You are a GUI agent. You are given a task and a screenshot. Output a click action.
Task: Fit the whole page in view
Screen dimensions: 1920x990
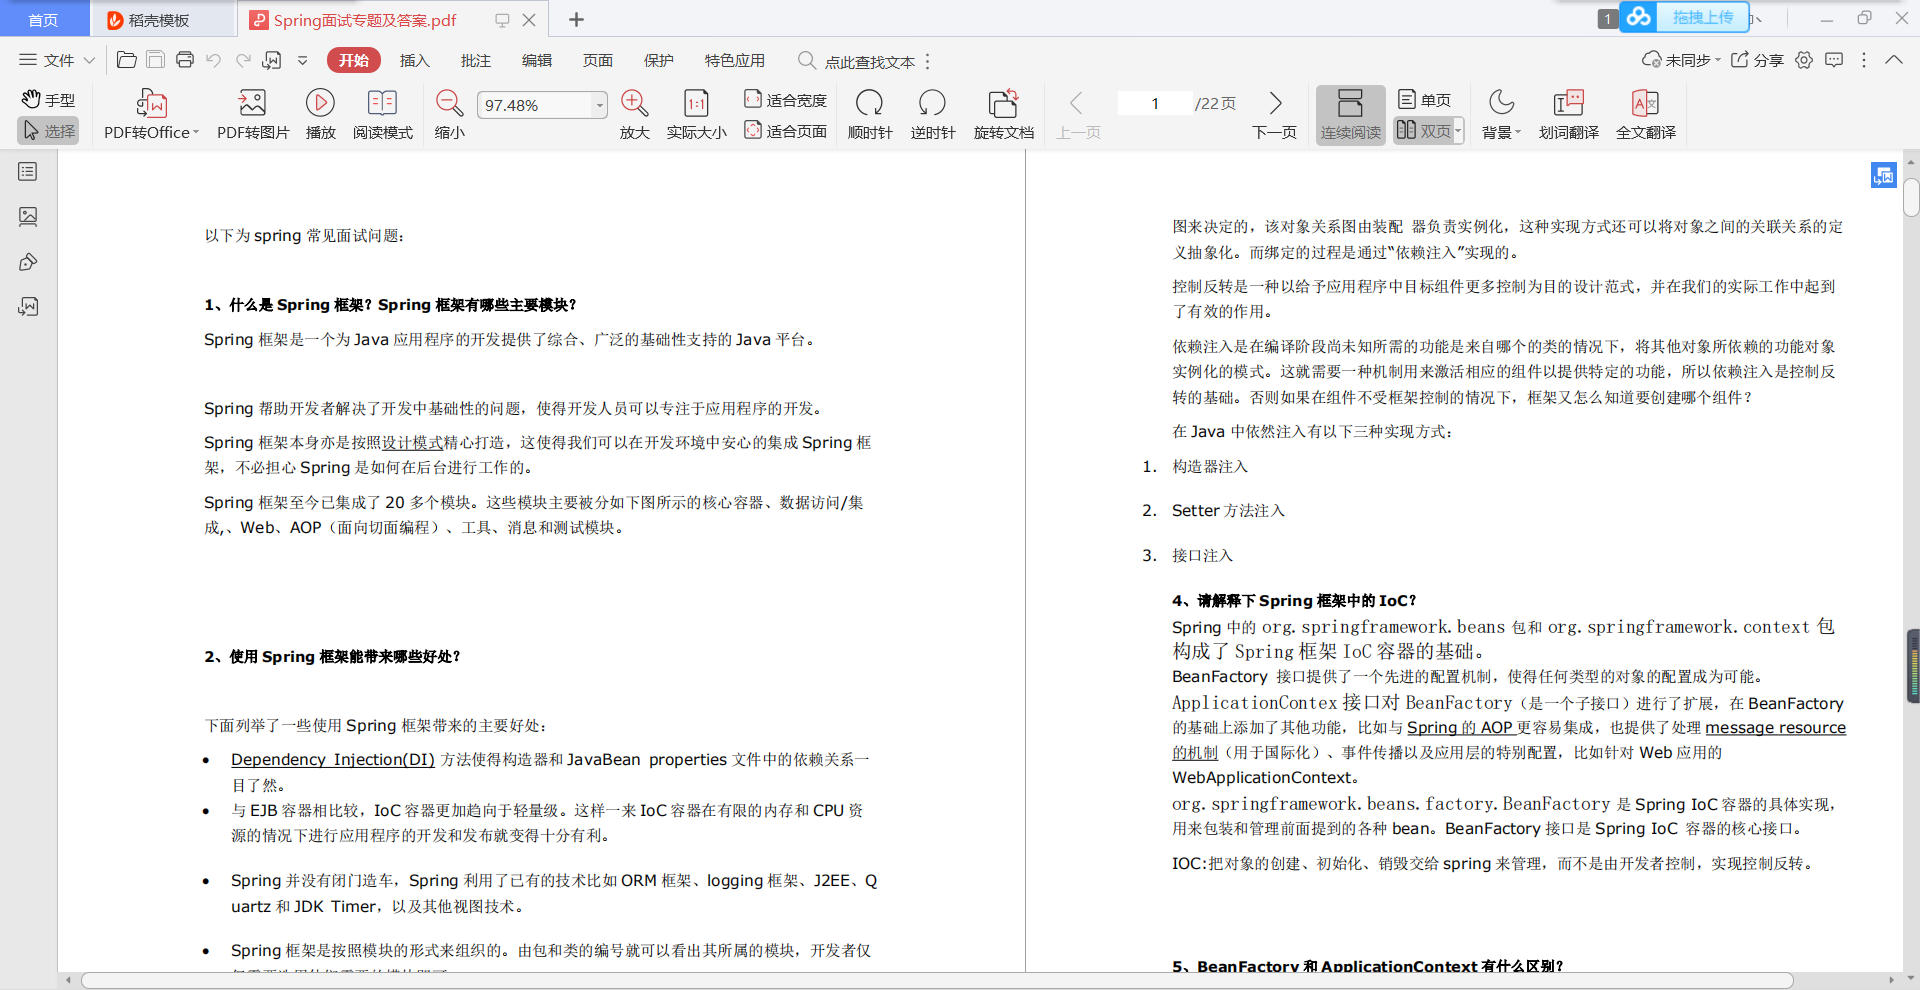tap(785, 131)
